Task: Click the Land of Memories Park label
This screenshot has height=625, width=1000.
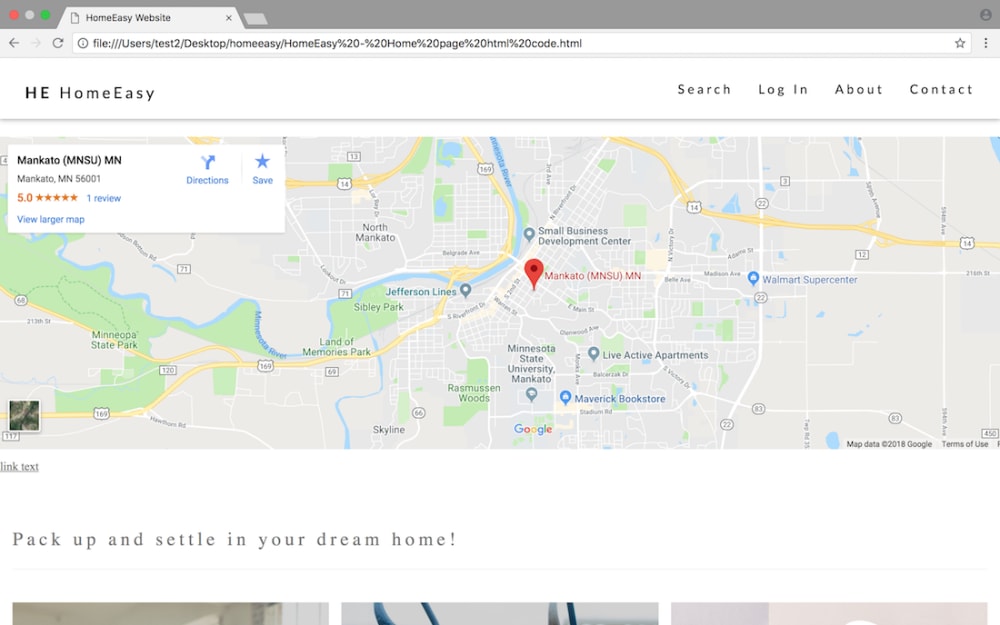Action: (x=336, y=347)
